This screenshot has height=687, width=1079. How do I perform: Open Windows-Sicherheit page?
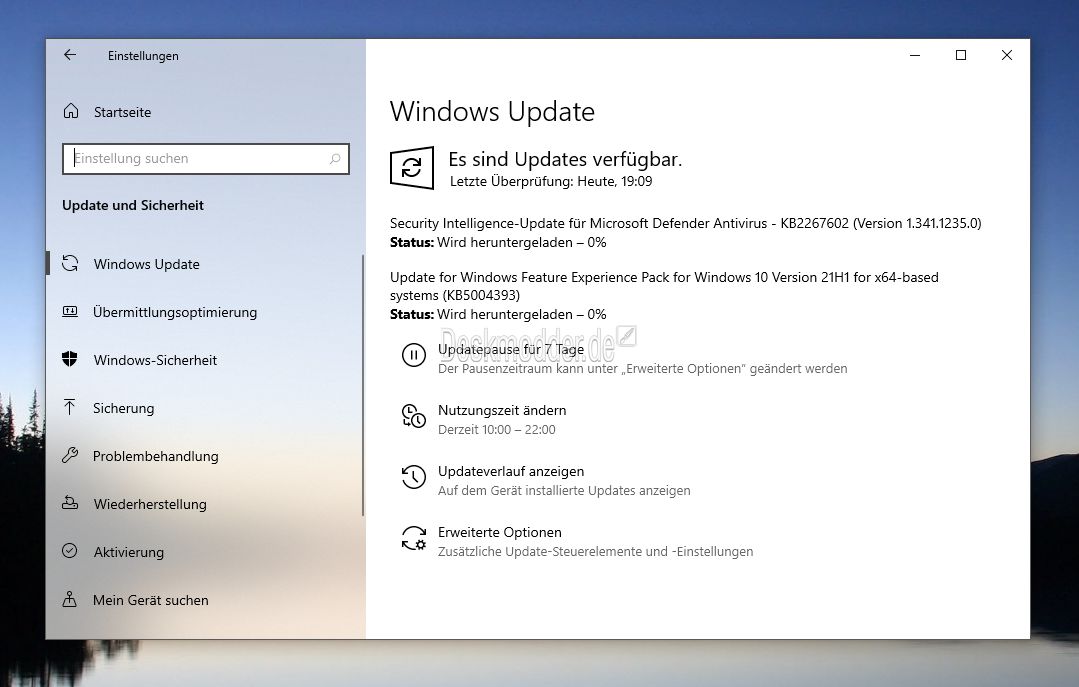tap(156, 360)
